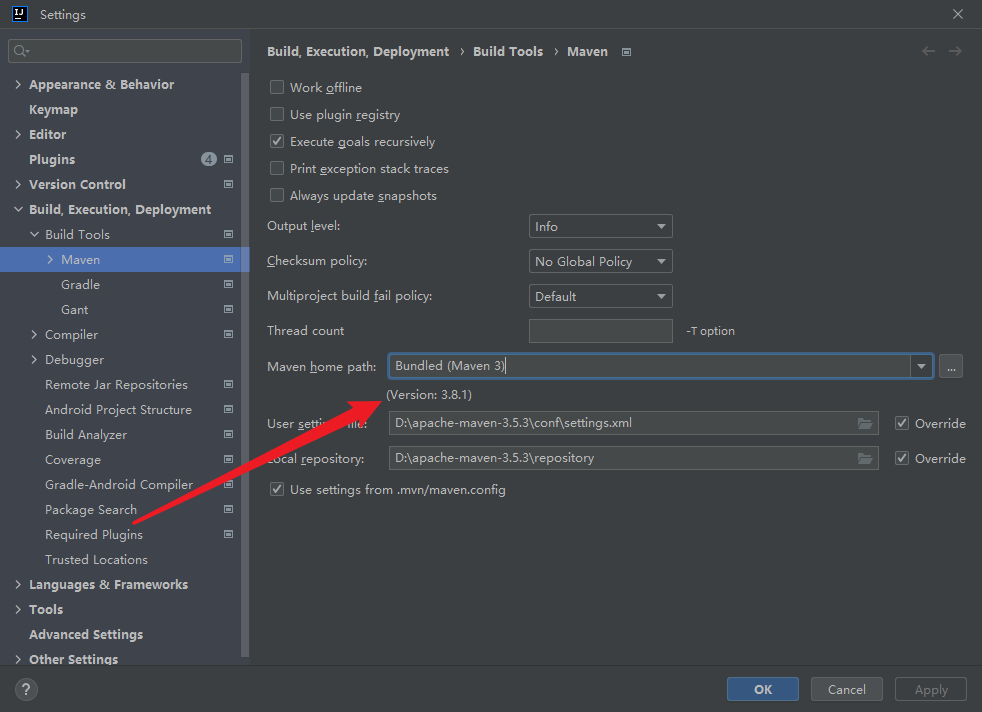
Task: Select Keymap settings page
Action: (x=53, y=110)
